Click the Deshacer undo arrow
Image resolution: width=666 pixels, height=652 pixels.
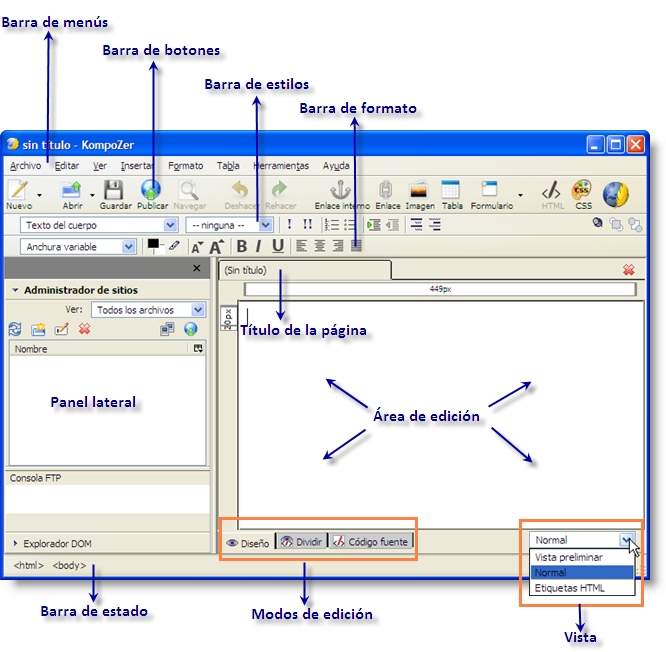[x=240, y=189]
